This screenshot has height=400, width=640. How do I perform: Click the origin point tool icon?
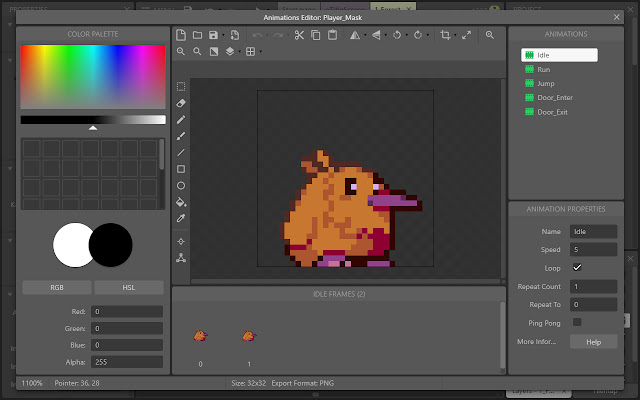coord(181,242)
